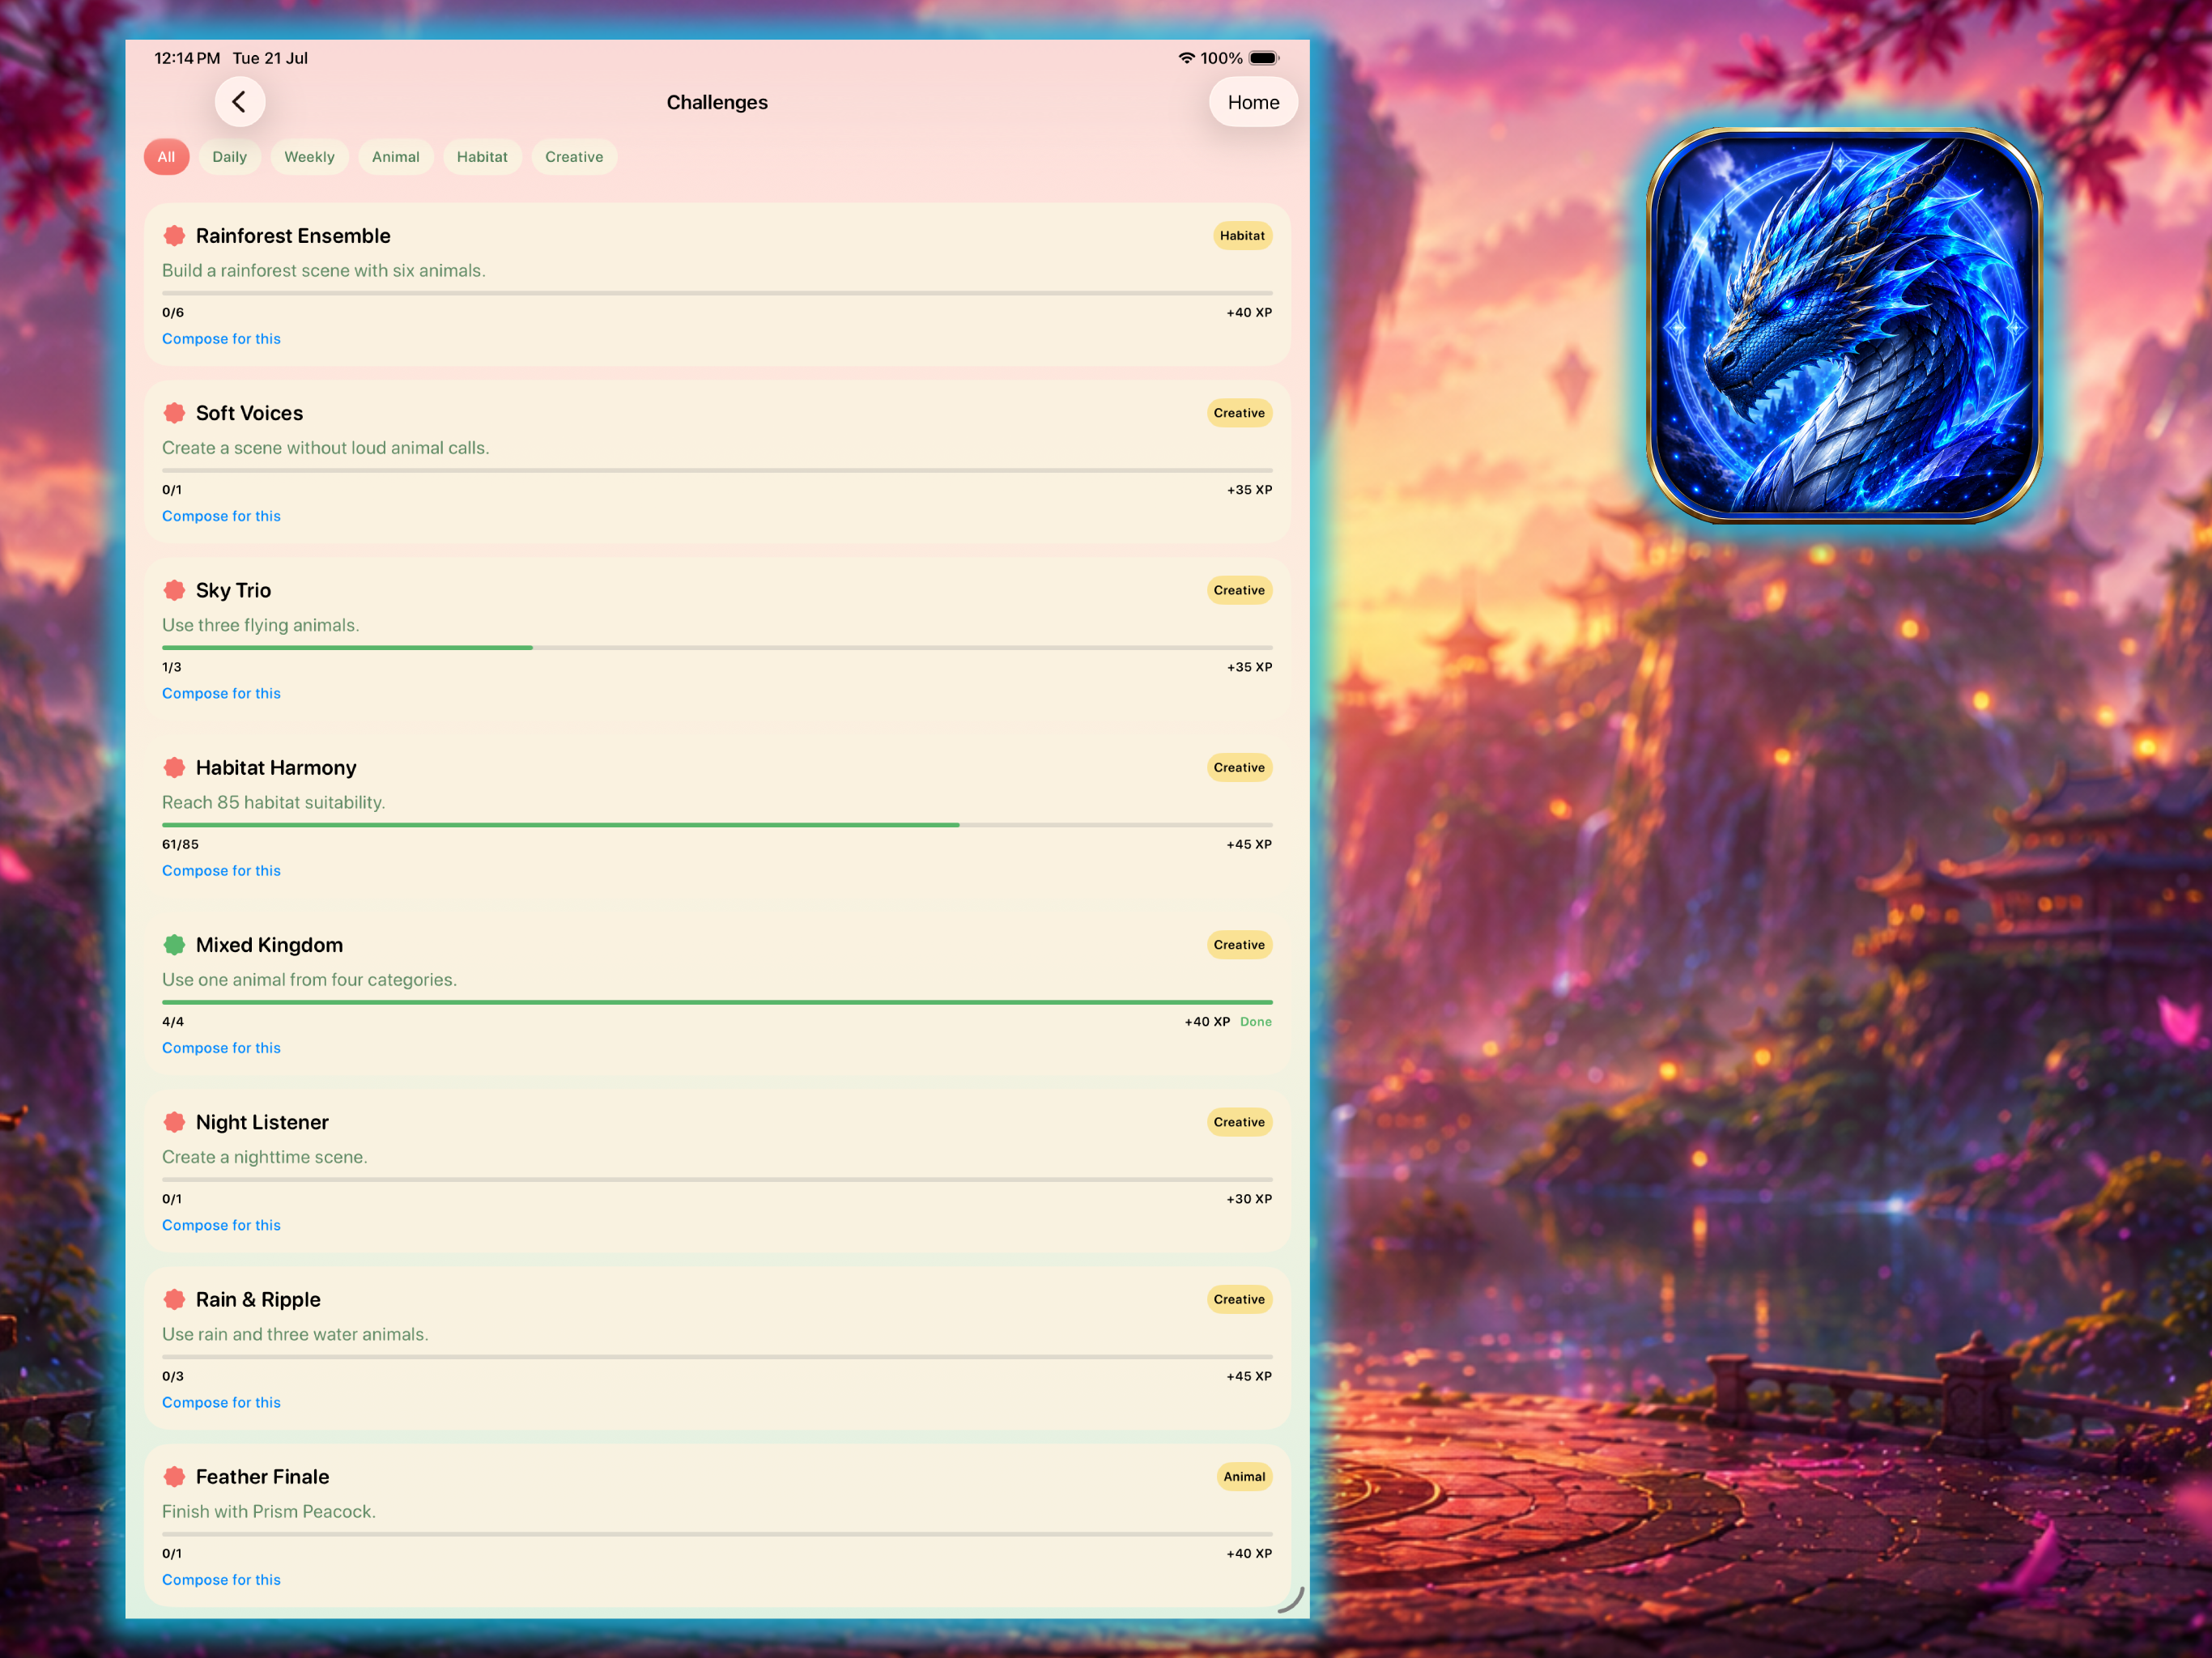Open Compose for this under Sky Trio

(221, 693)
